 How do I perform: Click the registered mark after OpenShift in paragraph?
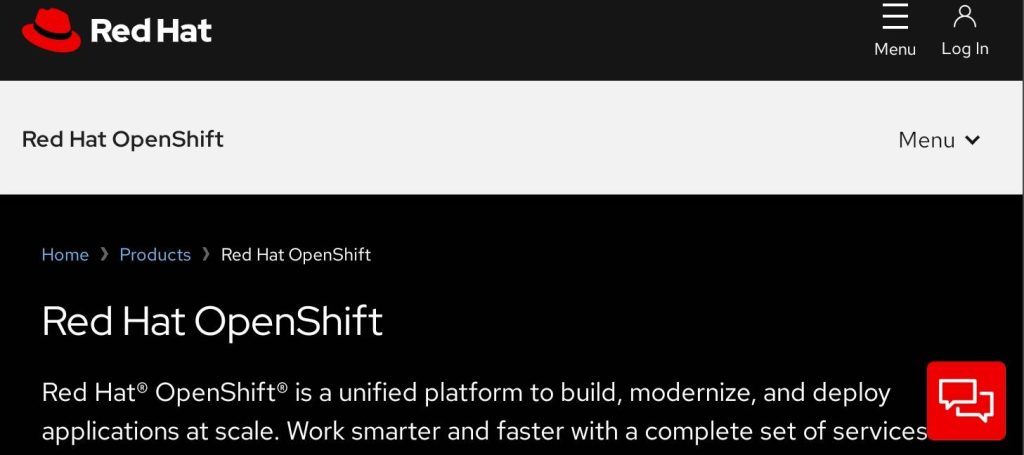coord(283,387)
